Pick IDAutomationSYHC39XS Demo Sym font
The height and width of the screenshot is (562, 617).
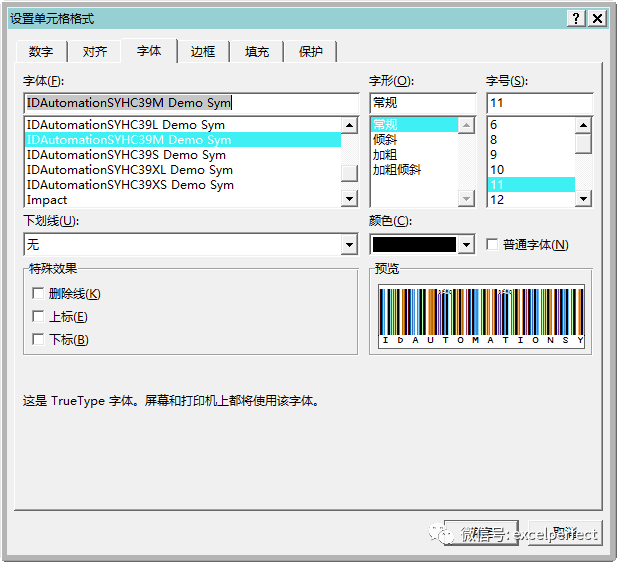point(183,185)
